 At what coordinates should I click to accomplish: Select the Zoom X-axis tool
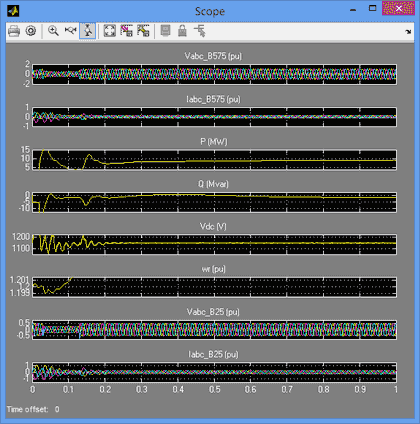tap(71, 31)
